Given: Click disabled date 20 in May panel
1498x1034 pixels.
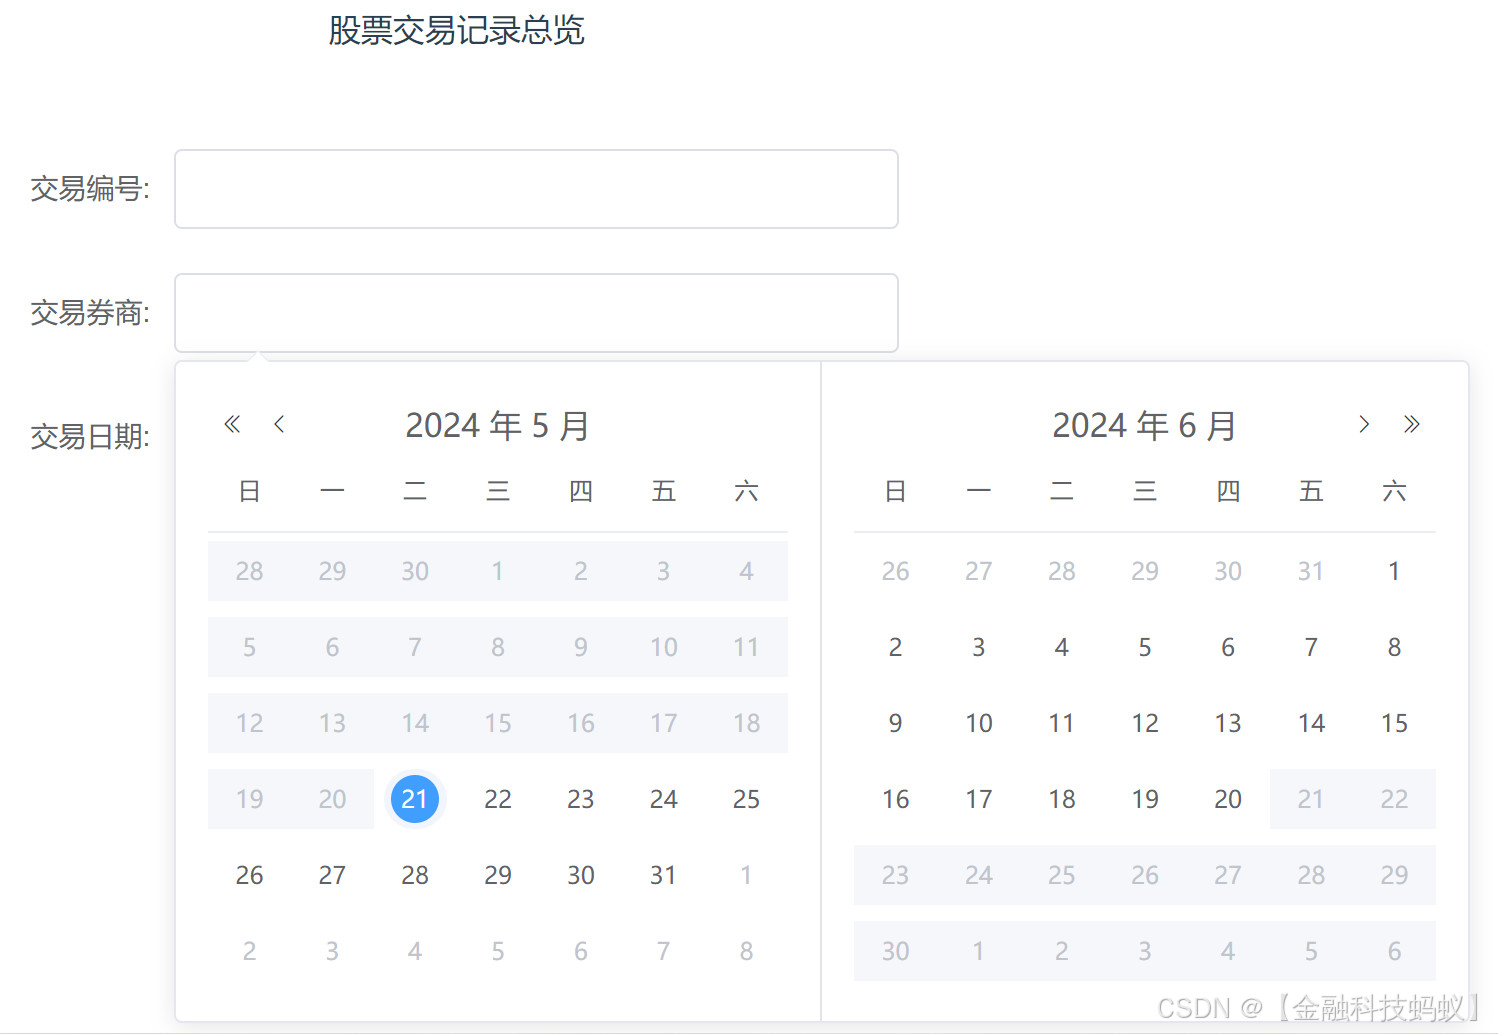Looking at the screenshot, I should [x=332, y=799].
